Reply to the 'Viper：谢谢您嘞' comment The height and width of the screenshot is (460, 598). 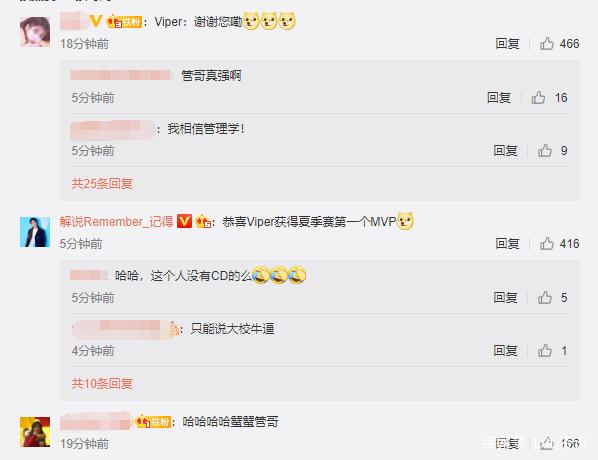(x=507, y=44)
